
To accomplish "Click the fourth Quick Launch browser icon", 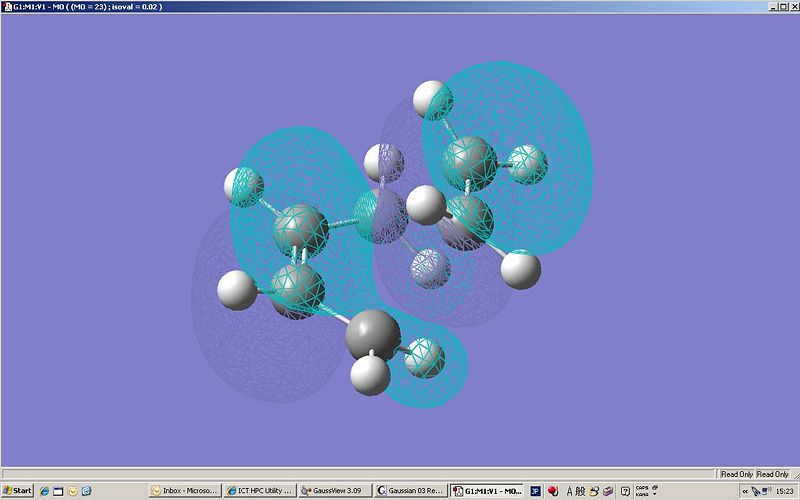I will click(86, 491).
